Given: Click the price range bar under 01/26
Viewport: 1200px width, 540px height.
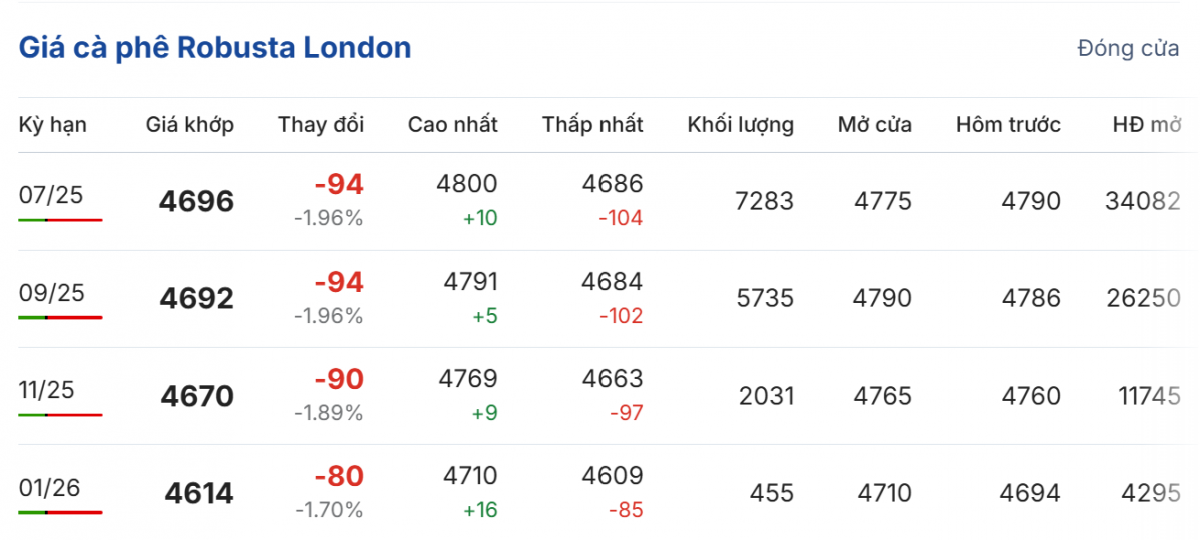Looking at the screenshot, I should (x=60, y=512).
